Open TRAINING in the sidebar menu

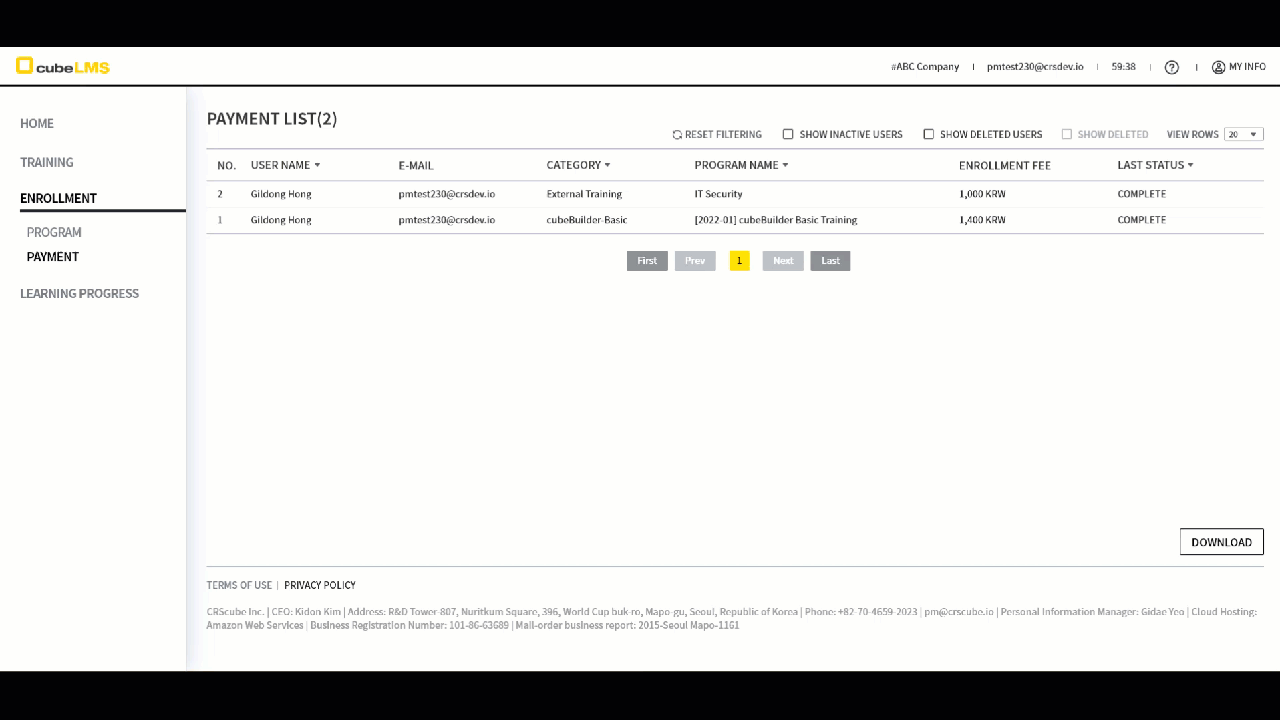click(47, 162)
